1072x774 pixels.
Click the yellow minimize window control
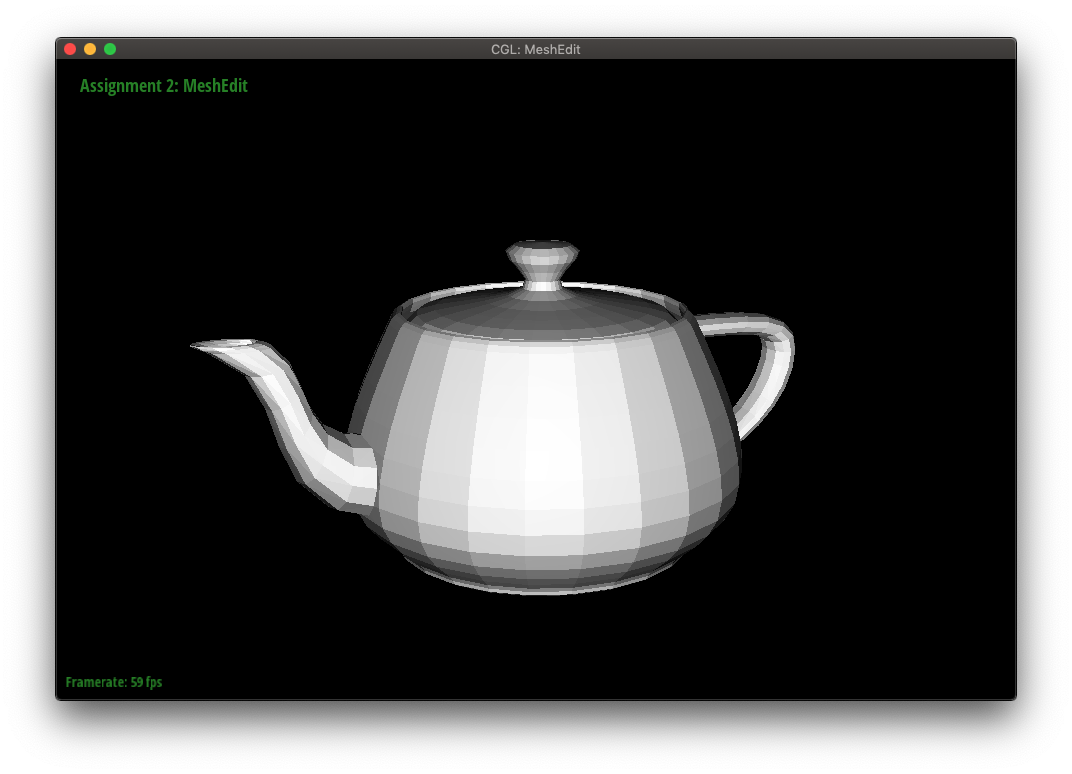89,47
